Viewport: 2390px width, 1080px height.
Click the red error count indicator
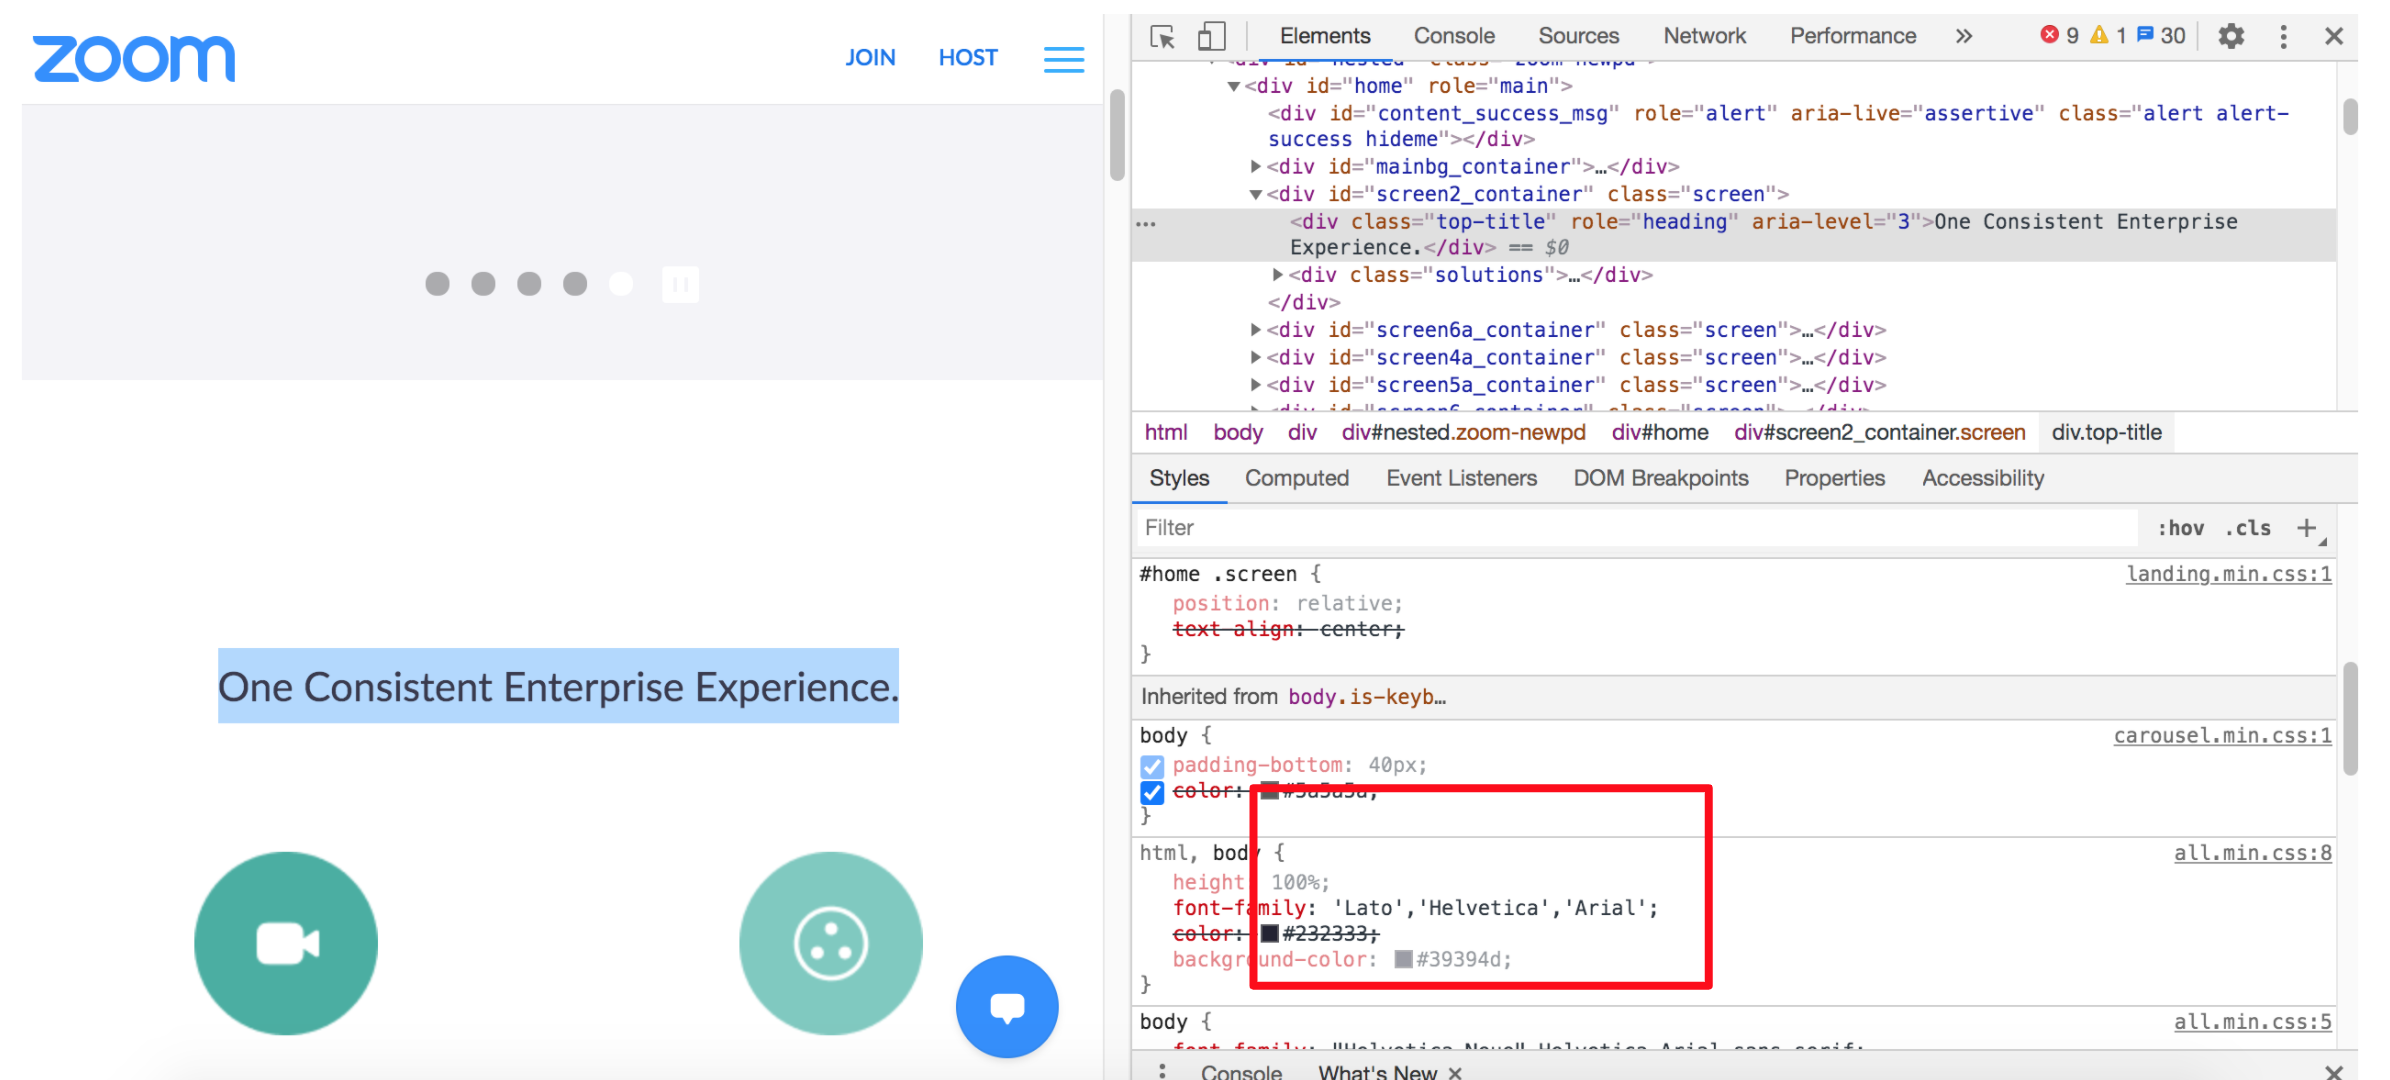(x=2059, y=36)
